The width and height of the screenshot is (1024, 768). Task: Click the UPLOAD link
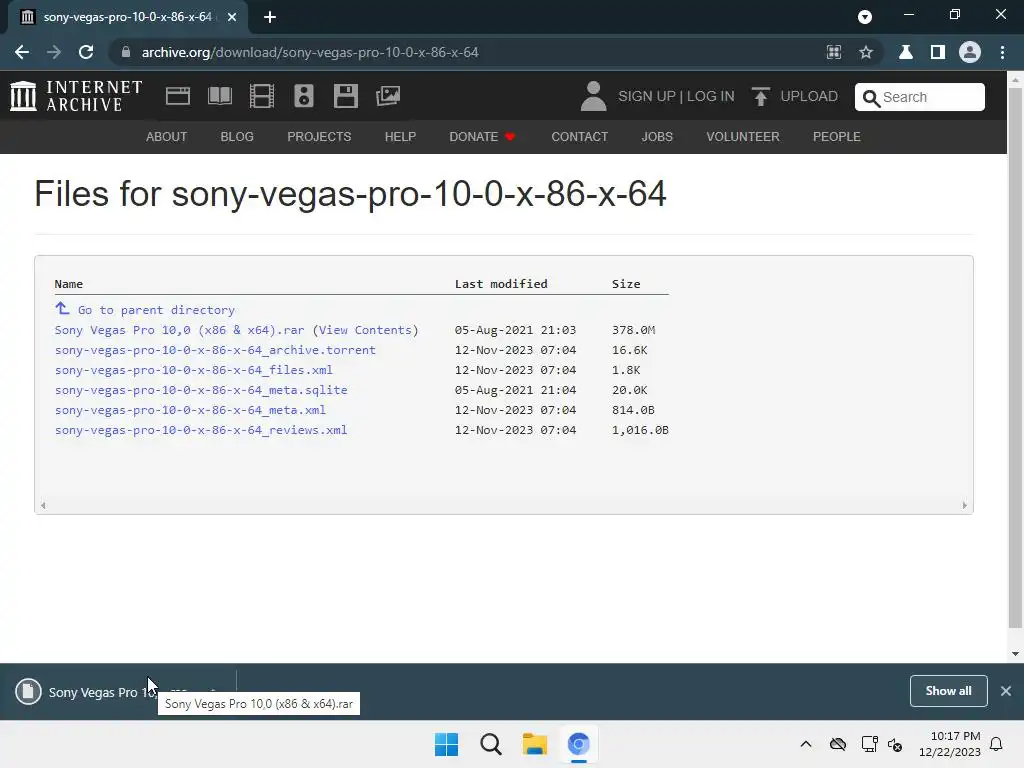pos(808,96)
